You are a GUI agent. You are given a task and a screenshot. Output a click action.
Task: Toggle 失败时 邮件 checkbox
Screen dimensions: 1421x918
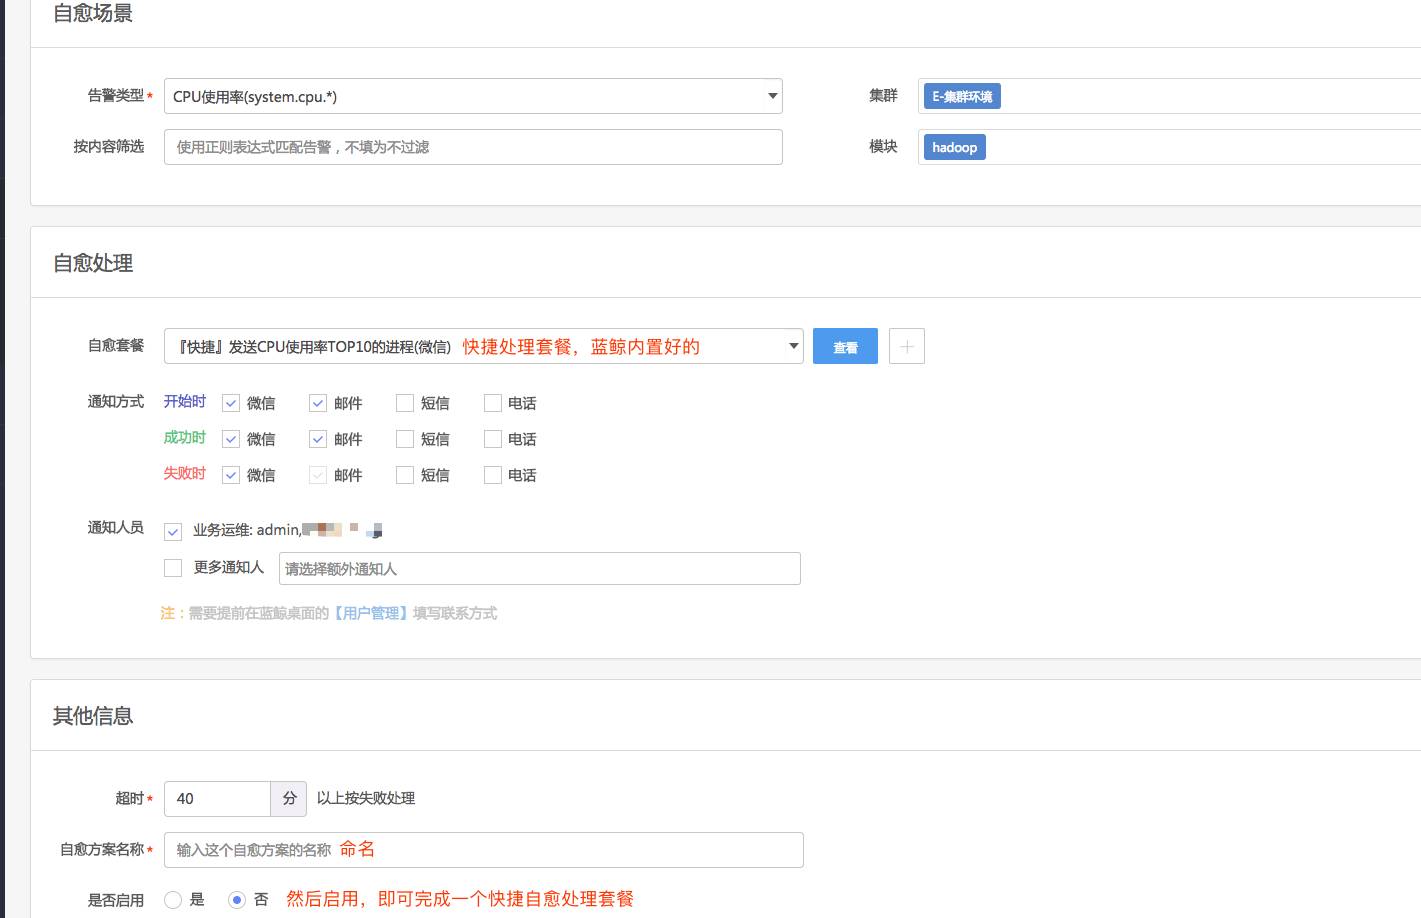318,475
